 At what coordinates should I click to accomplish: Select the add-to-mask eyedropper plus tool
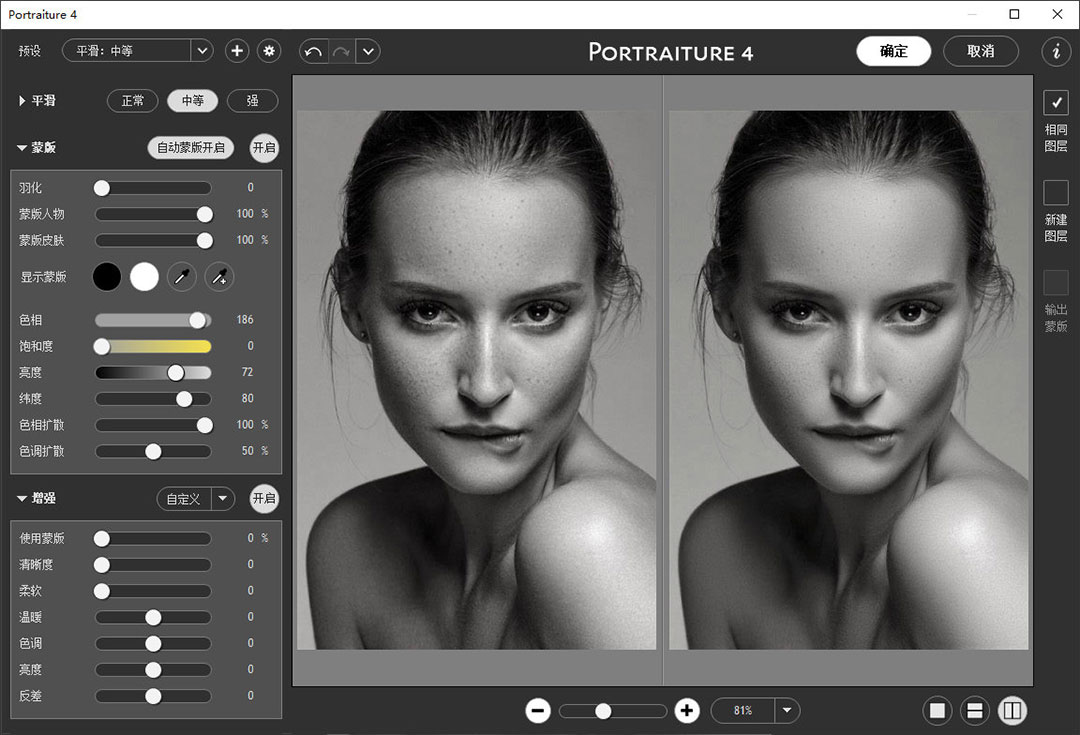click(x=219, y=277)
